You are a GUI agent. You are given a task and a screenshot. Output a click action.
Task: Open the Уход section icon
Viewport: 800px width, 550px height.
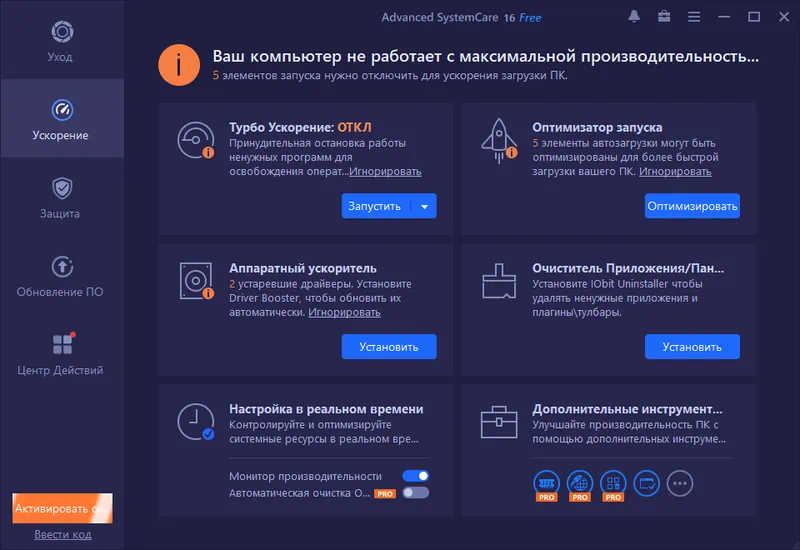click(62, 32)
